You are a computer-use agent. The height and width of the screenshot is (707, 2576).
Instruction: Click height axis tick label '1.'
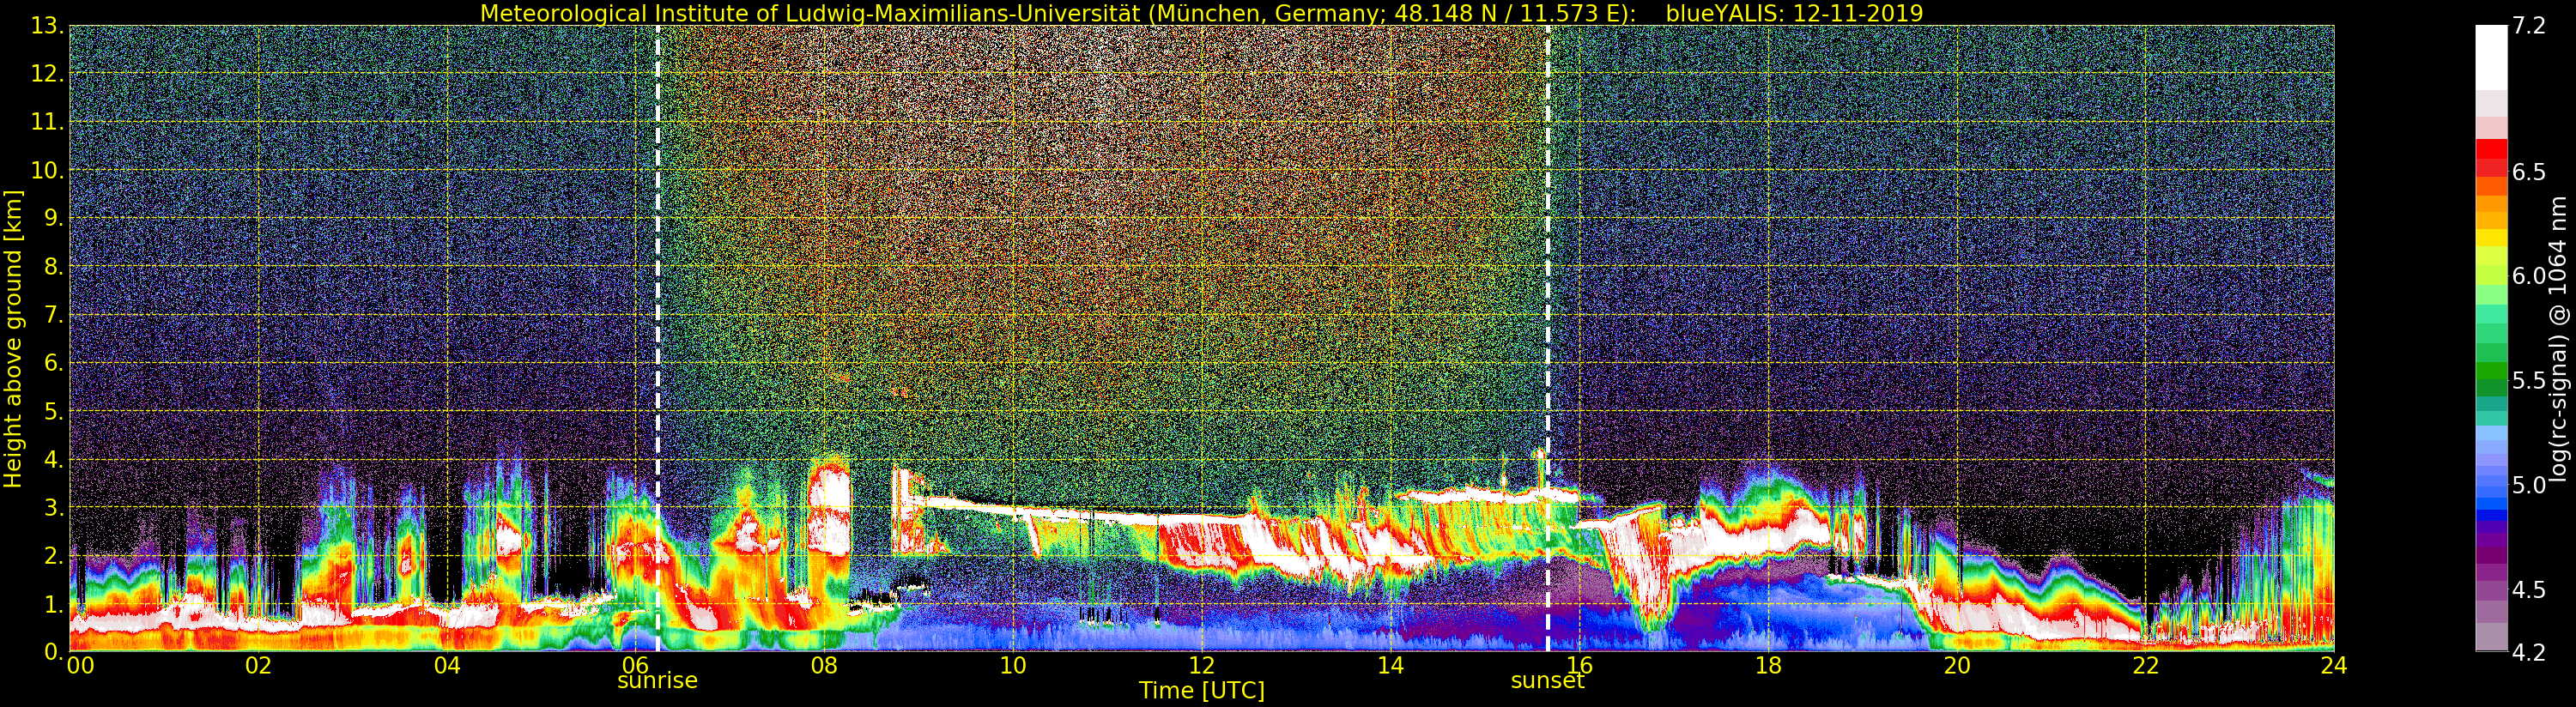pos(53,603)
